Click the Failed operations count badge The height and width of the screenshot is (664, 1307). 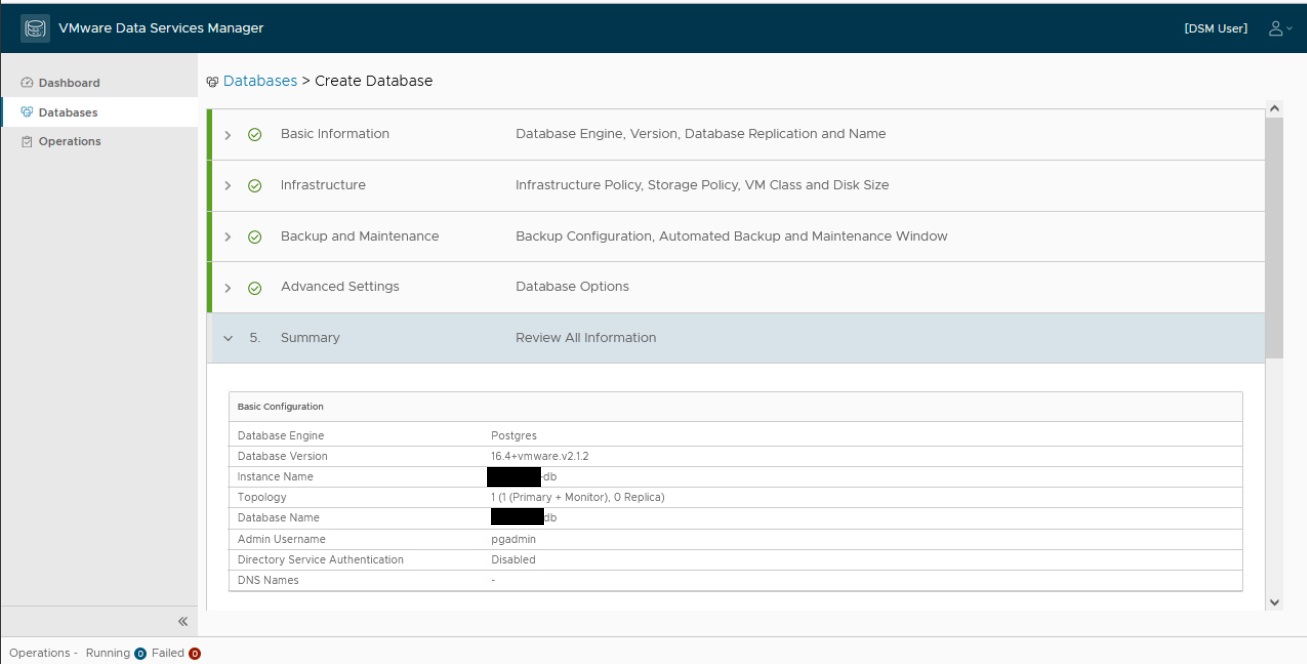pos(195,654)
